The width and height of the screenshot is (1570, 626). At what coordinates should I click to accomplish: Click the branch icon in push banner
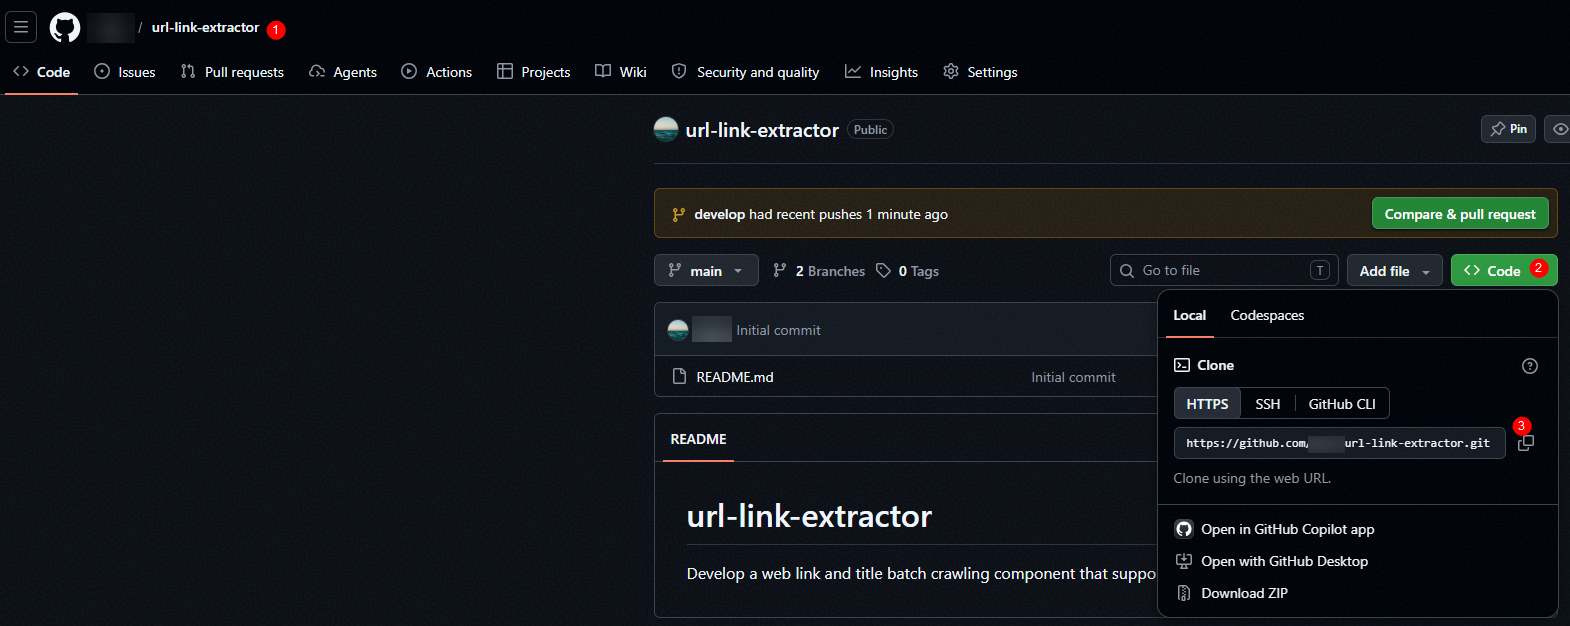(x=678, y=214)
